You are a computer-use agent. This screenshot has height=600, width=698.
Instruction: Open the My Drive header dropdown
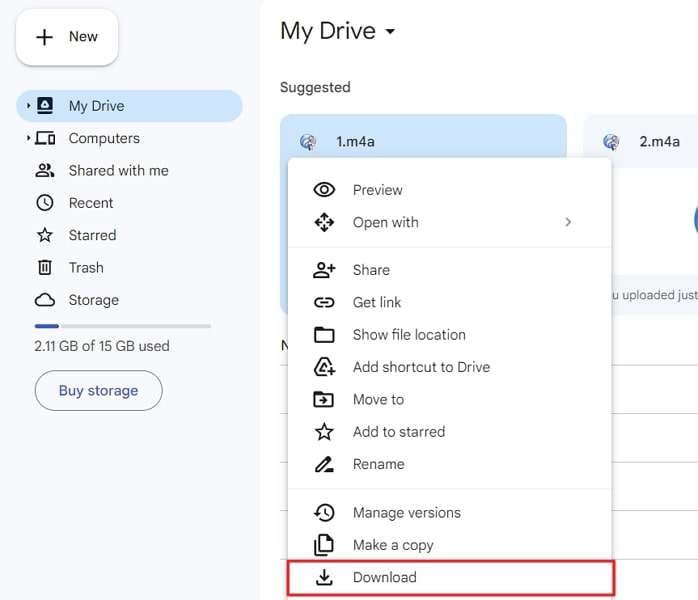(x=390, y=32)
